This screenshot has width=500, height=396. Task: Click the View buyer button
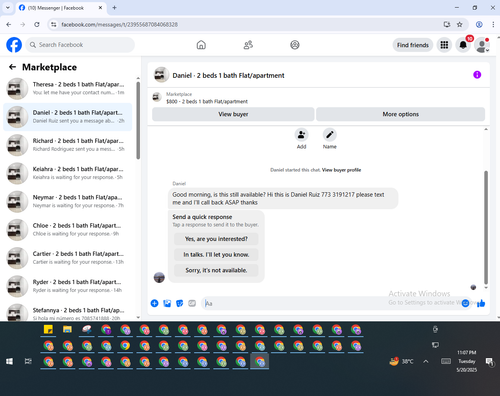point(233,114)
